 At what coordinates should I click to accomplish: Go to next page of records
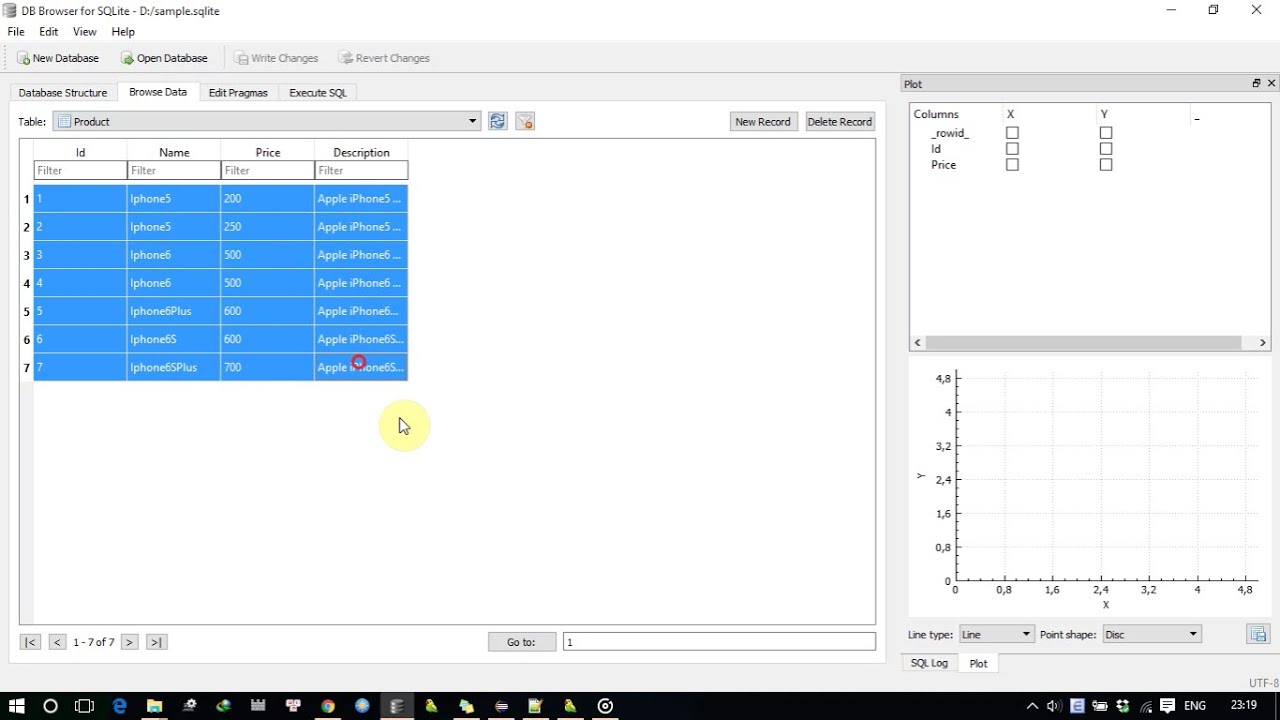pyautogui.click(x=129, y=642)
